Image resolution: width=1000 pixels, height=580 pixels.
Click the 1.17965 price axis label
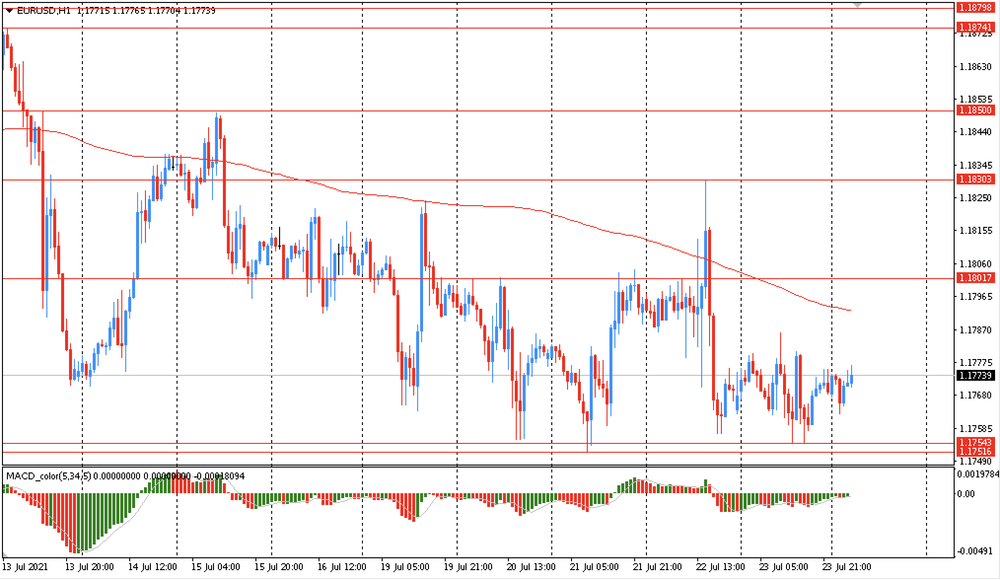point(976,297)
